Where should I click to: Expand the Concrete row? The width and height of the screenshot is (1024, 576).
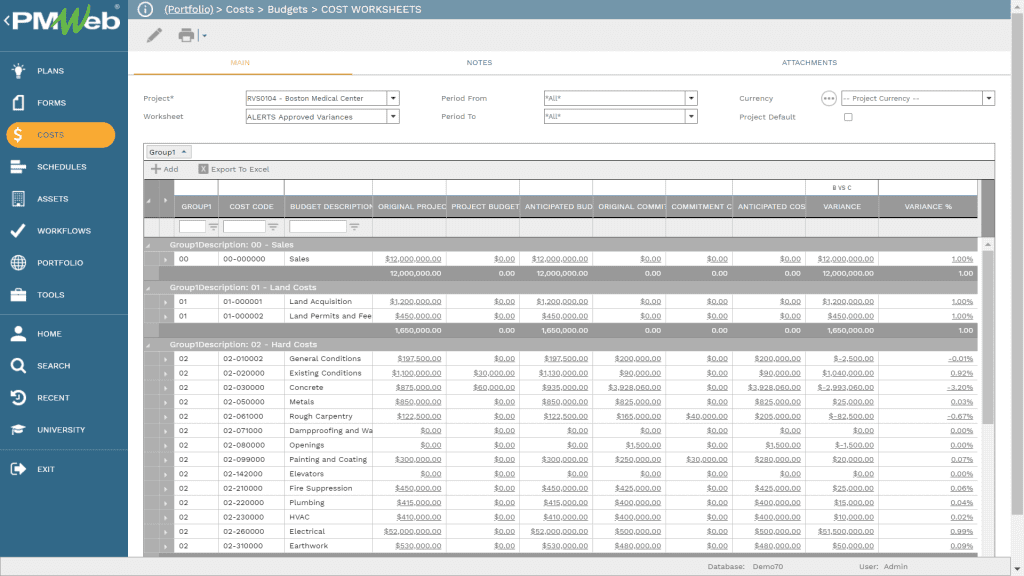coord(166,388)
